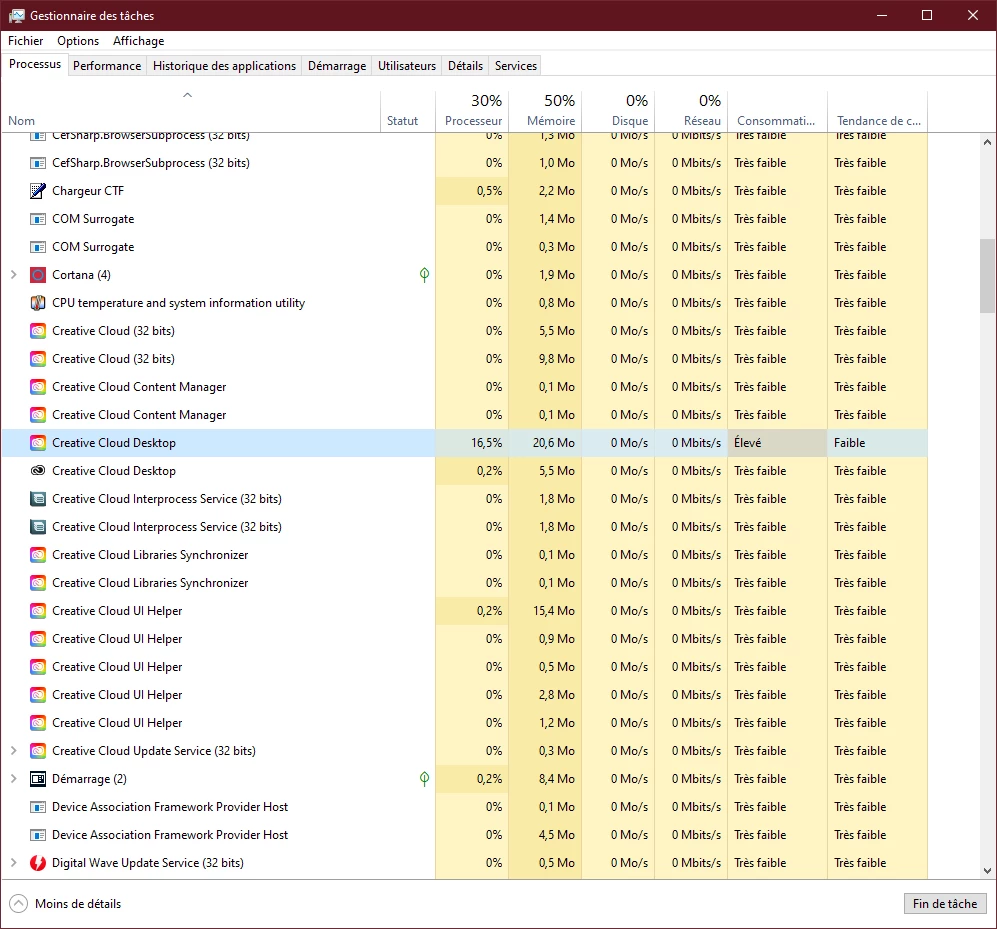Sort by the Nom column header
Image resolution: width=997 pixels, height=929 pixels.
point(191,112)
